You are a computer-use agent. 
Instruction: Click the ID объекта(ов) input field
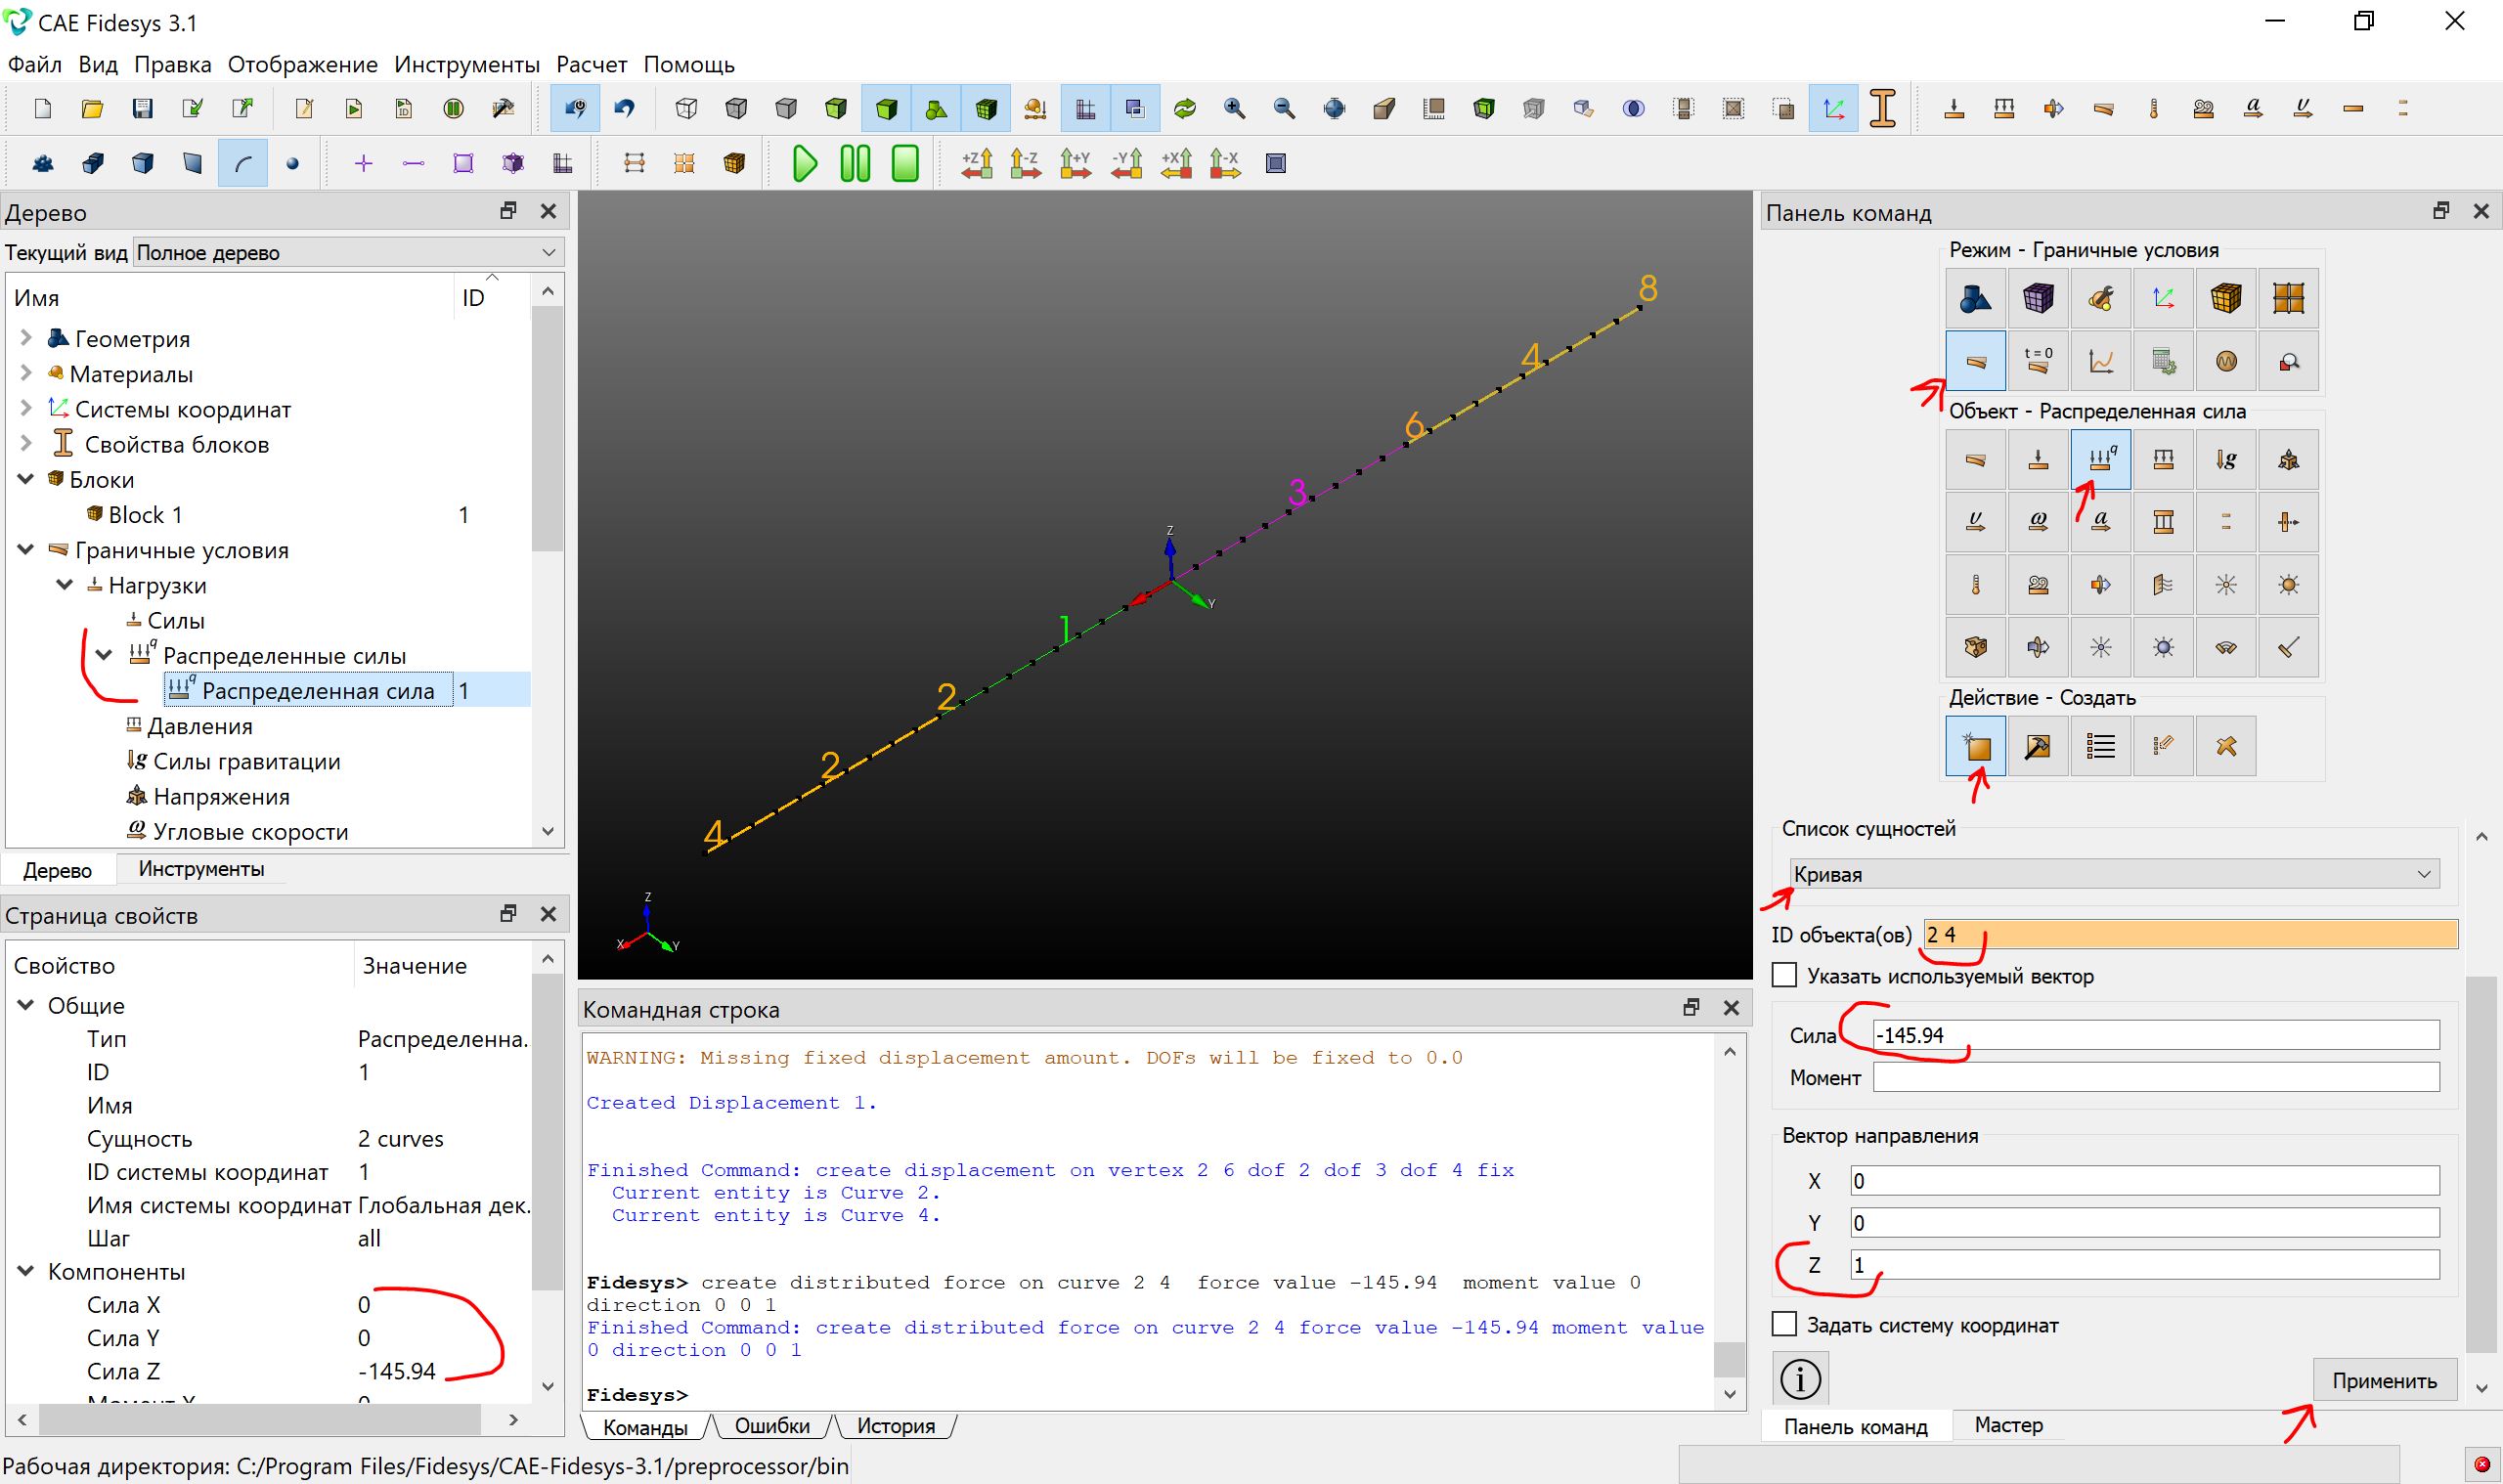[x=2189, y=935]
